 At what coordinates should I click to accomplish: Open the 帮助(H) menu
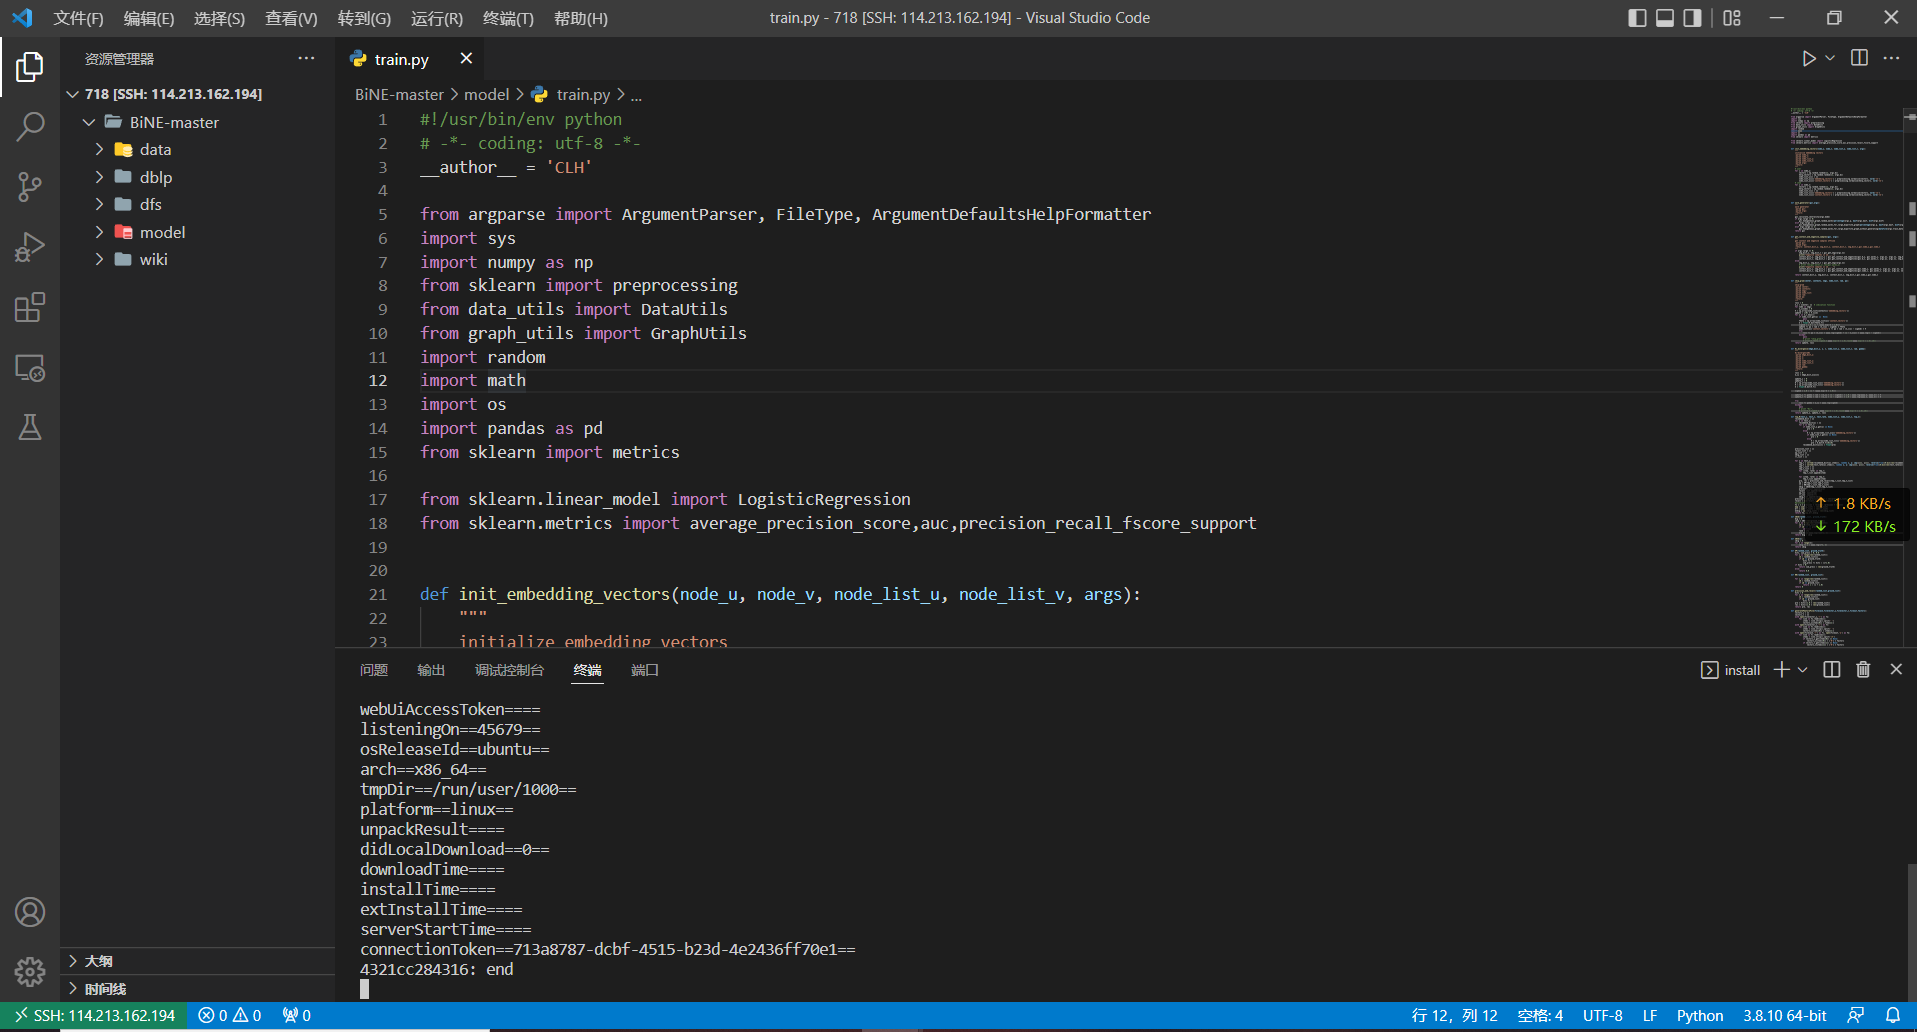581,18
